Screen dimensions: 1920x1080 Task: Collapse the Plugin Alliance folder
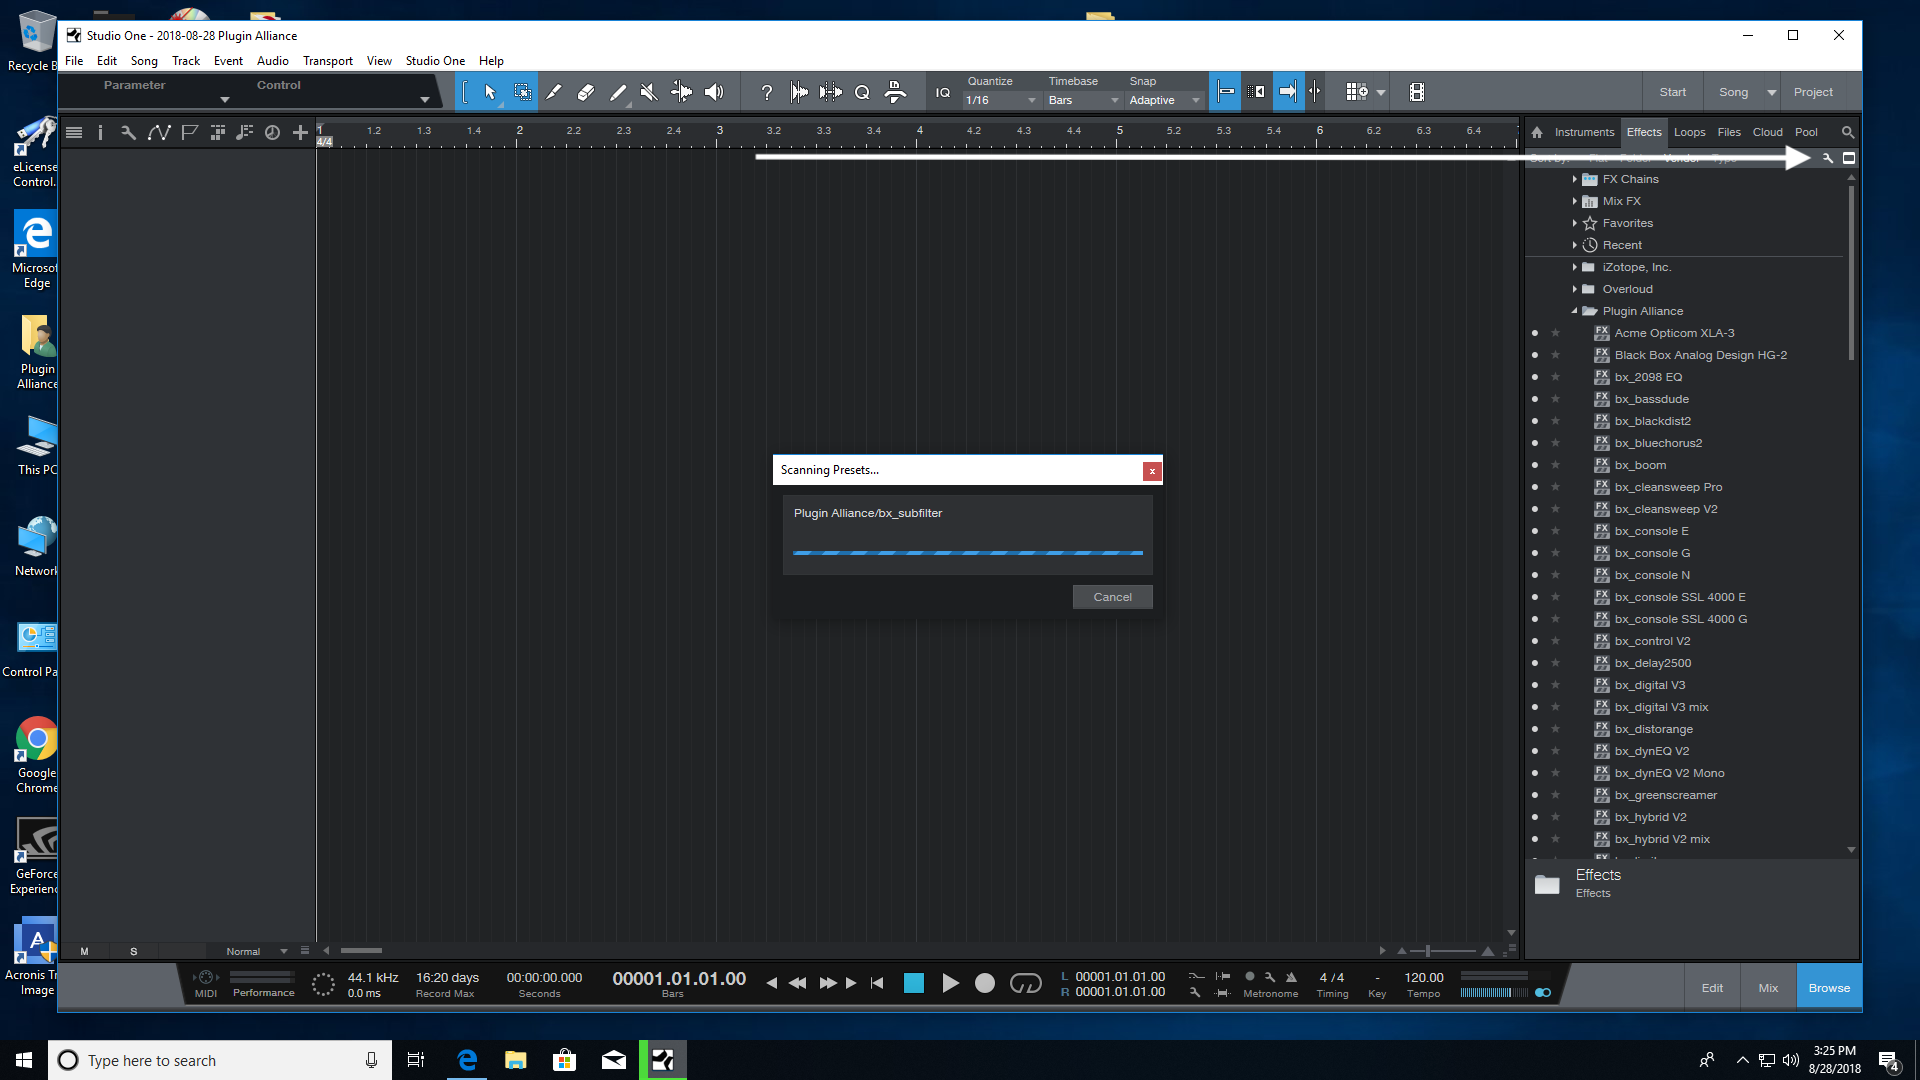(1574, 311)
